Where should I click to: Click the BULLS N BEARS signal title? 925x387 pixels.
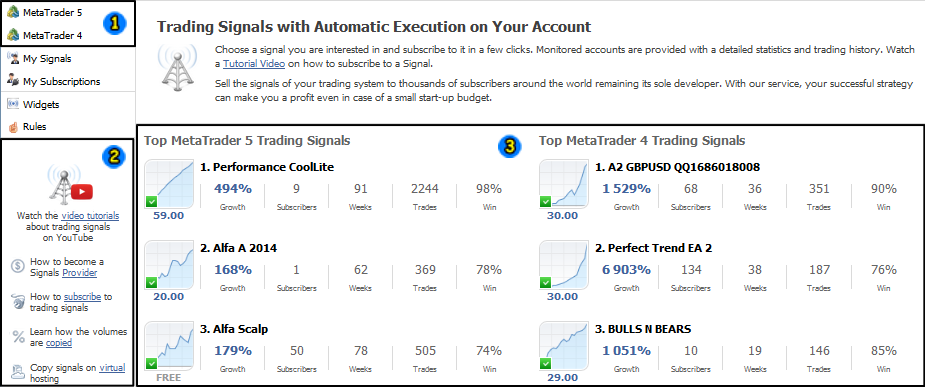point(642,329)
